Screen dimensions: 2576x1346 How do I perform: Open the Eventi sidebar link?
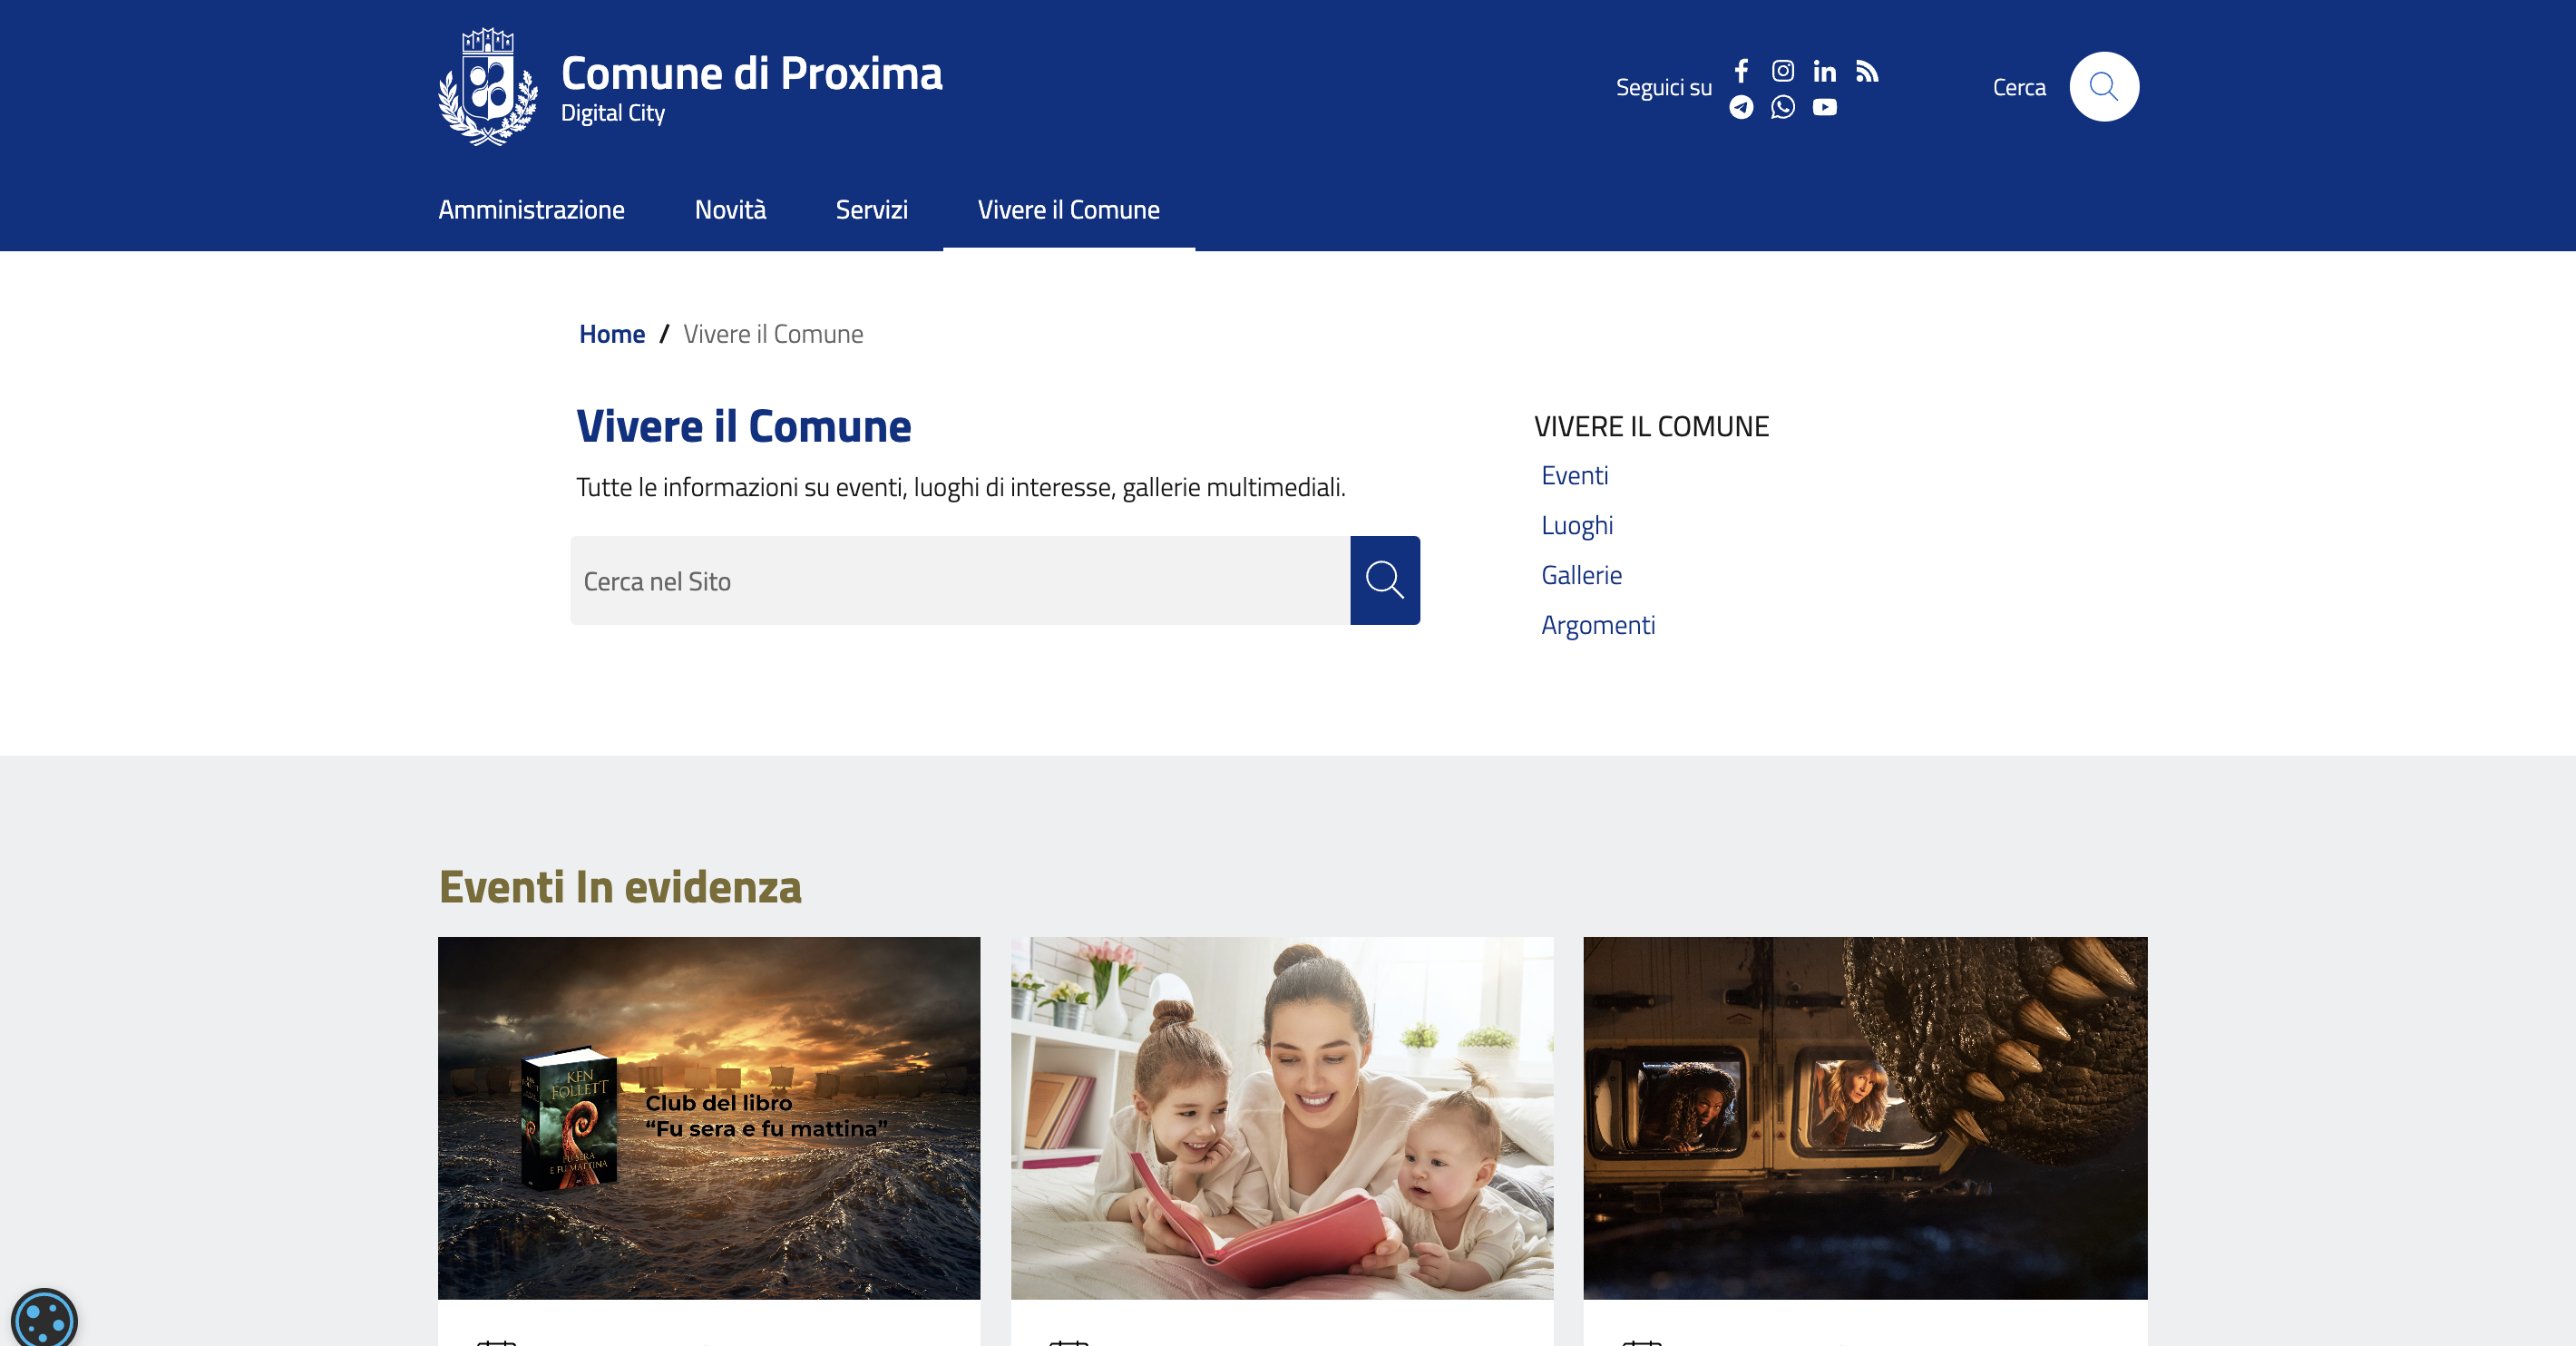pyautogui.click(x=1574, y=476)
